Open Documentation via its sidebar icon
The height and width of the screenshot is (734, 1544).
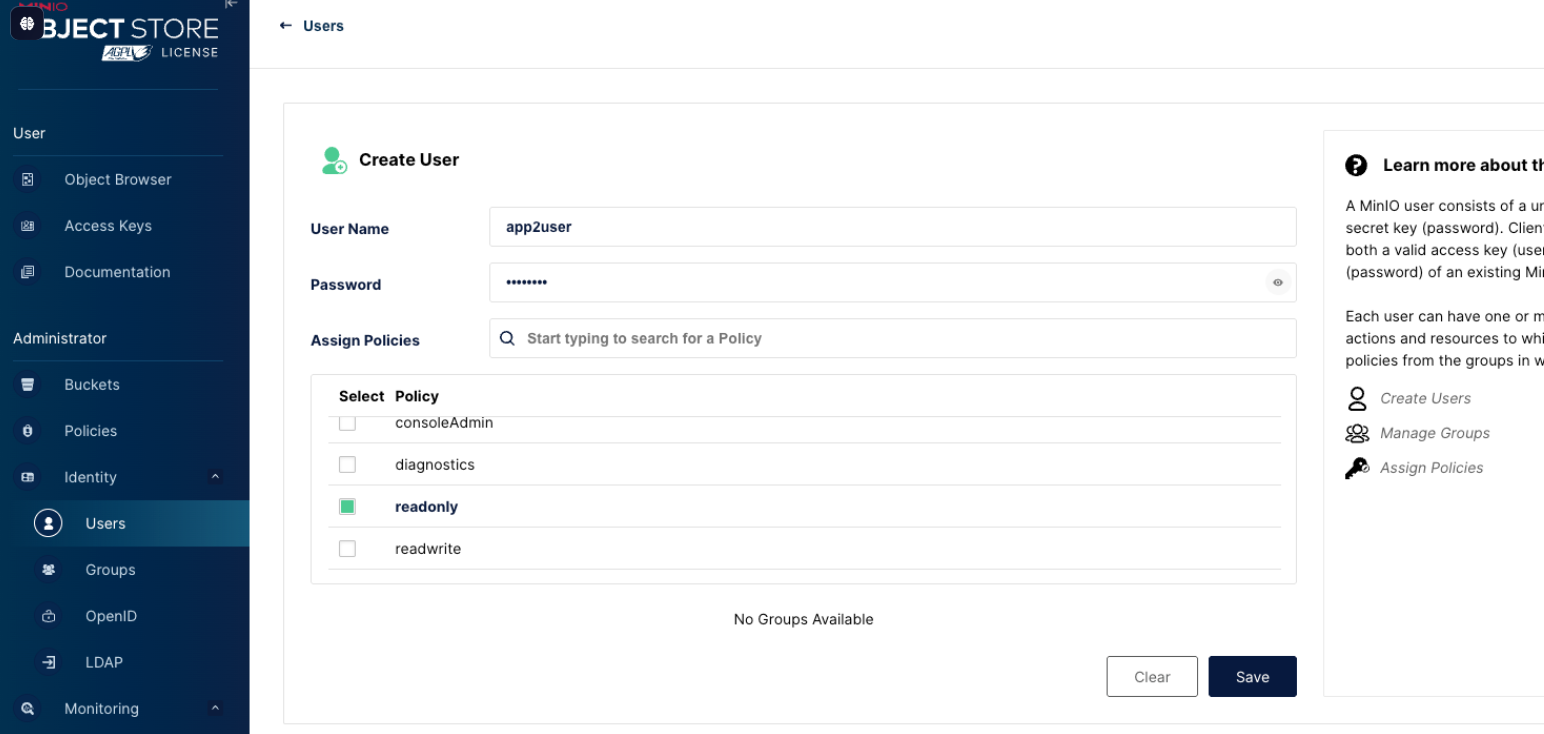[x=28, y=272]
